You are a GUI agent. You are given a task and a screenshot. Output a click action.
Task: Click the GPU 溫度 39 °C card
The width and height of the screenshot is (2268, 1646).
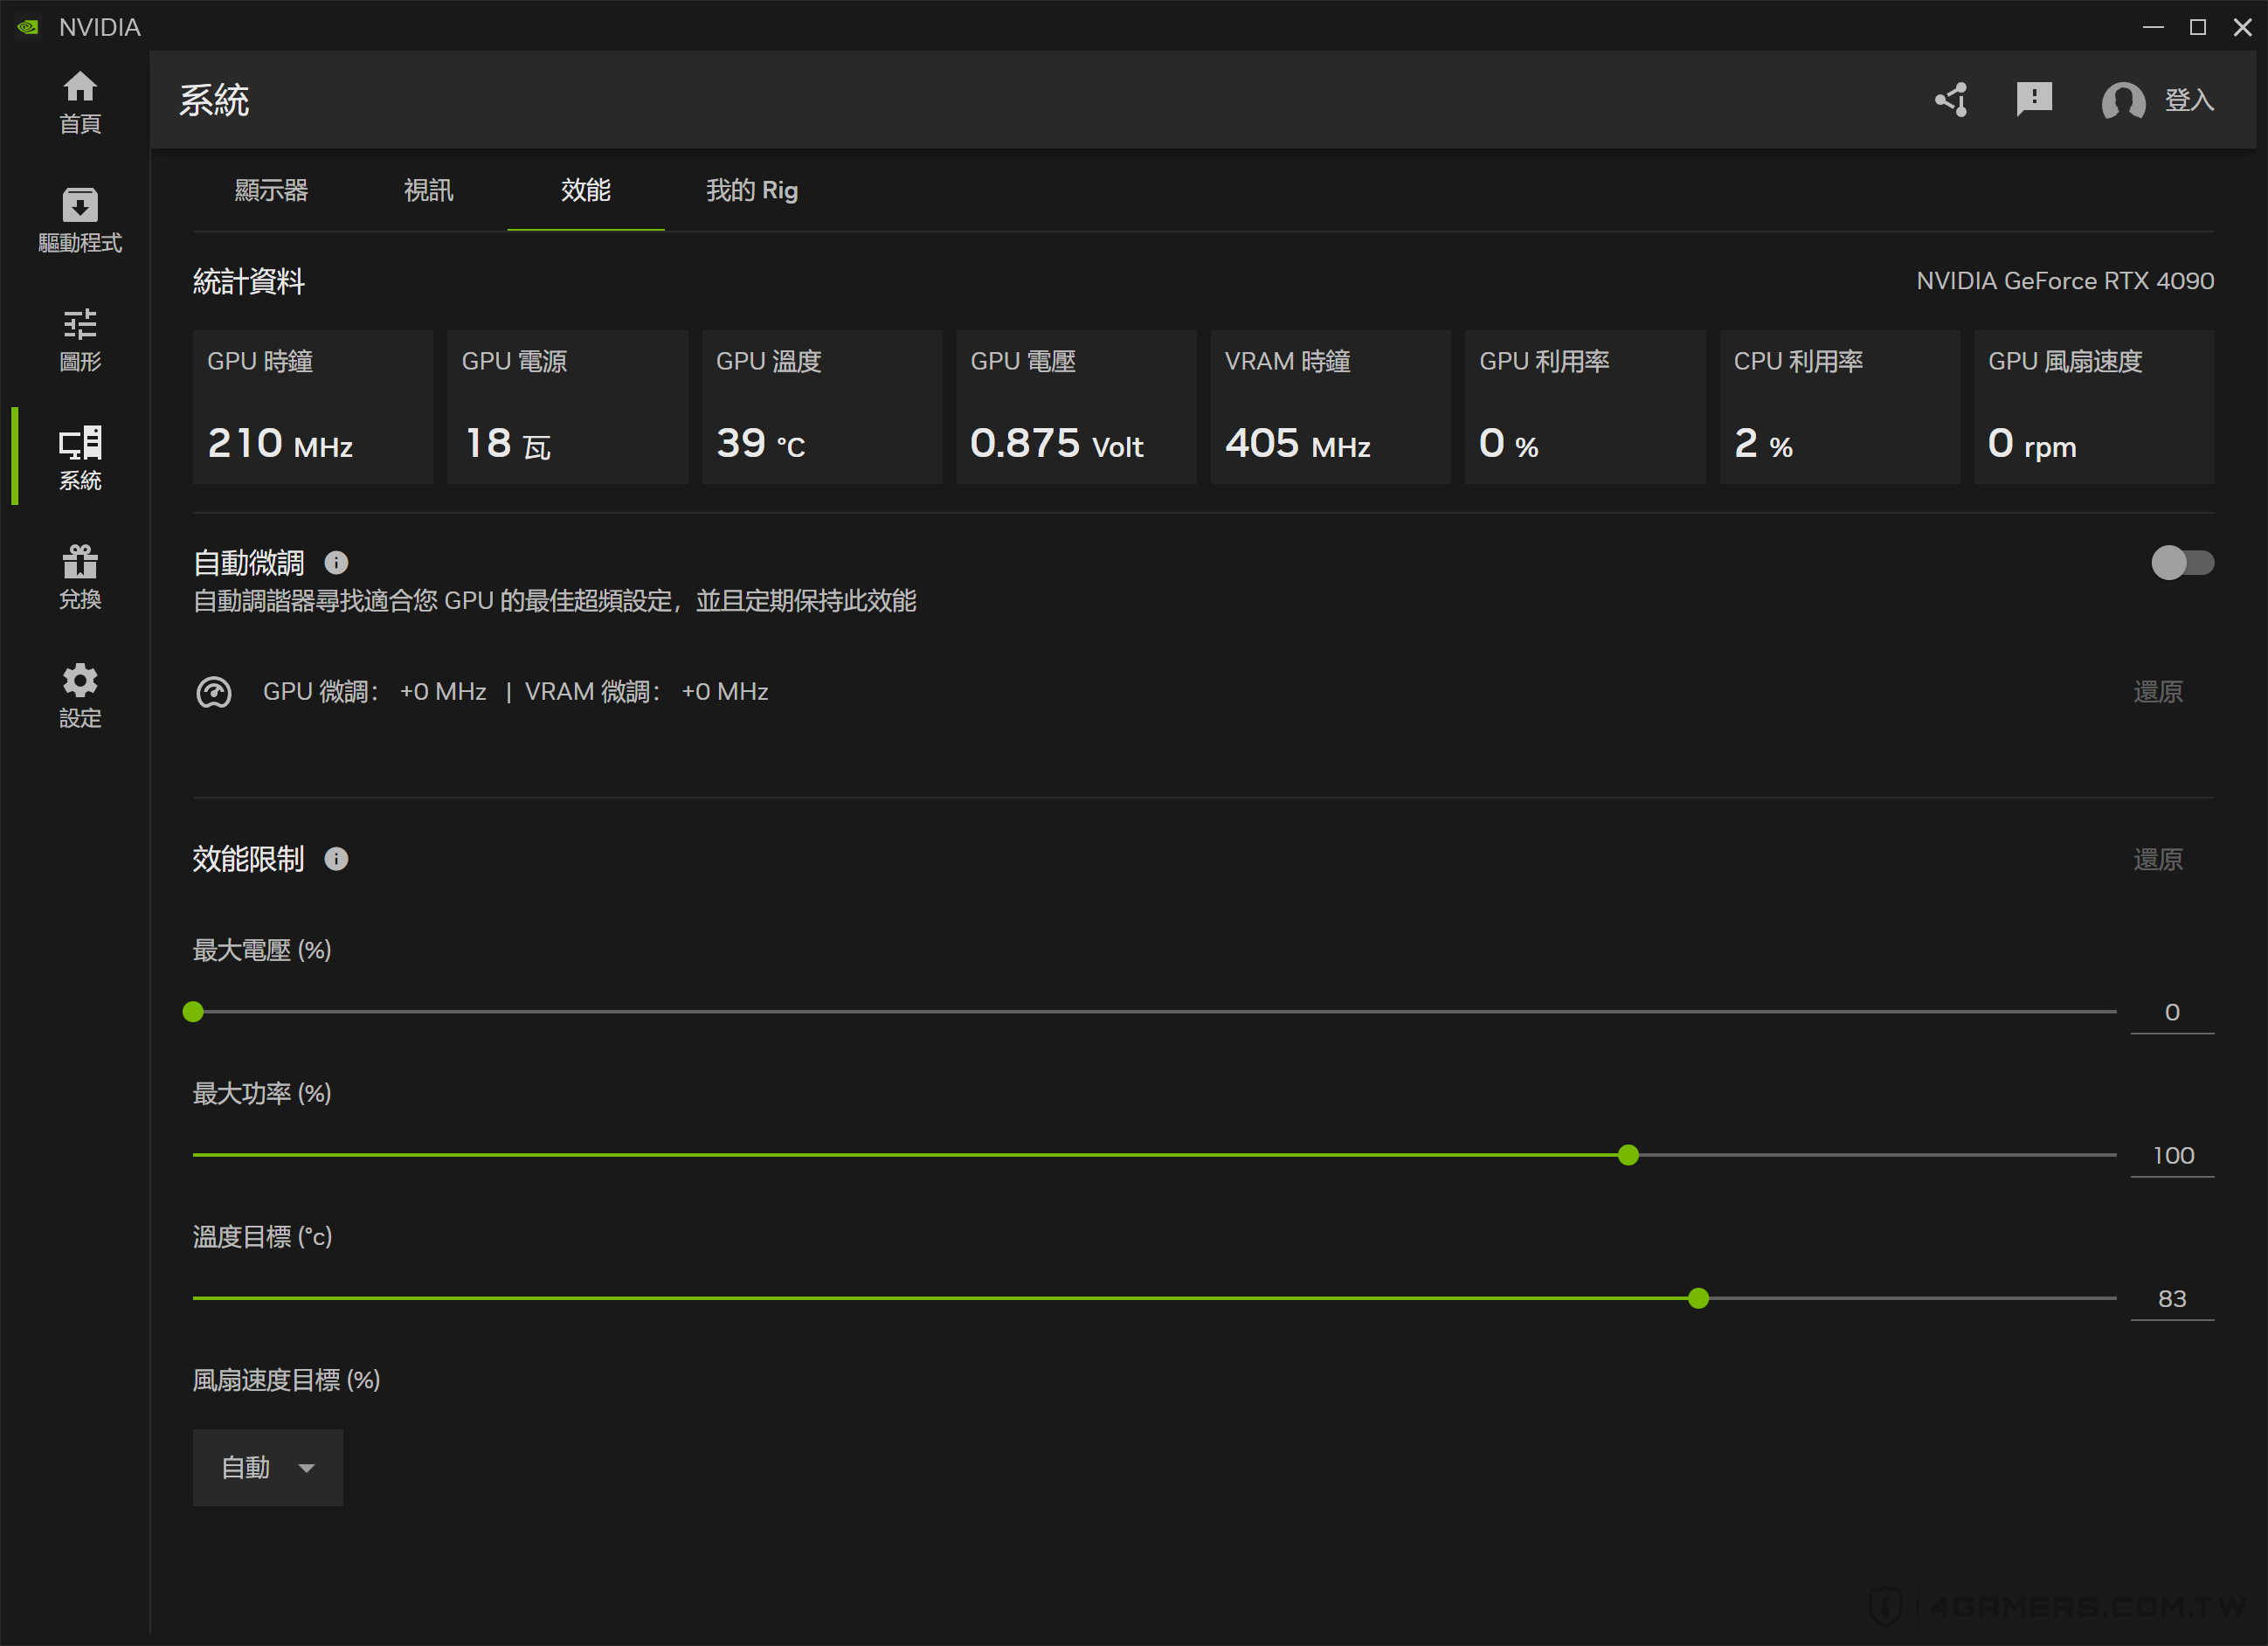pos(822,407)
